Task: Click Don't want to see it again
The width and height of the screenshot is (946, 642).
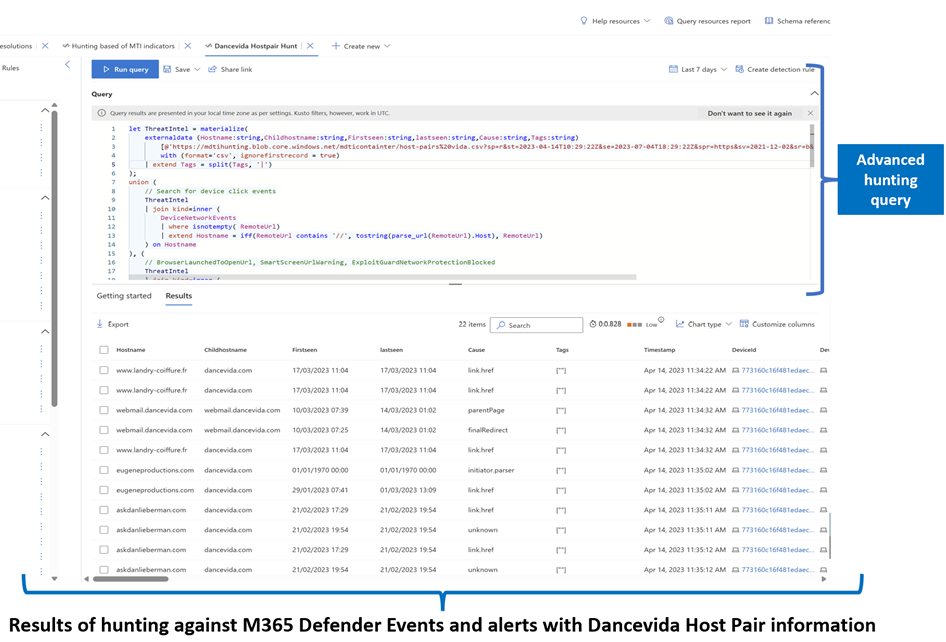Action: coord(749,113)
